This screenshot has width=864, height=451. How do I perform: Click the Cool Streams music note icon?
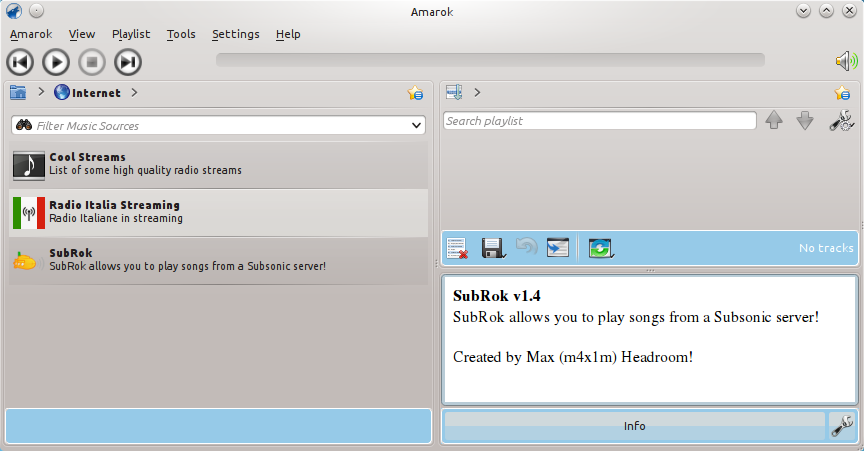coord(29,166)
